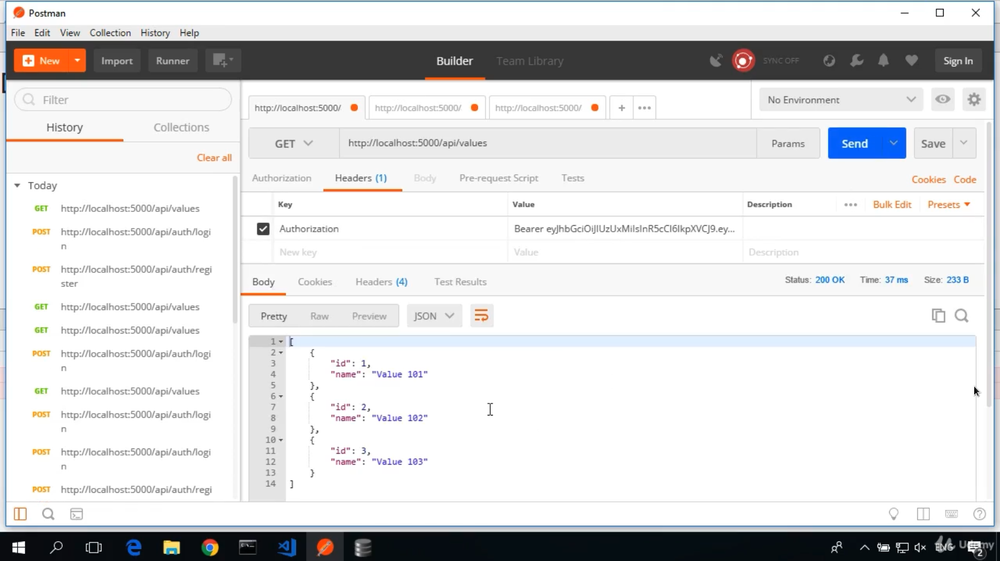Toggle sidebar icon in bottom bar

pos(20,514)
